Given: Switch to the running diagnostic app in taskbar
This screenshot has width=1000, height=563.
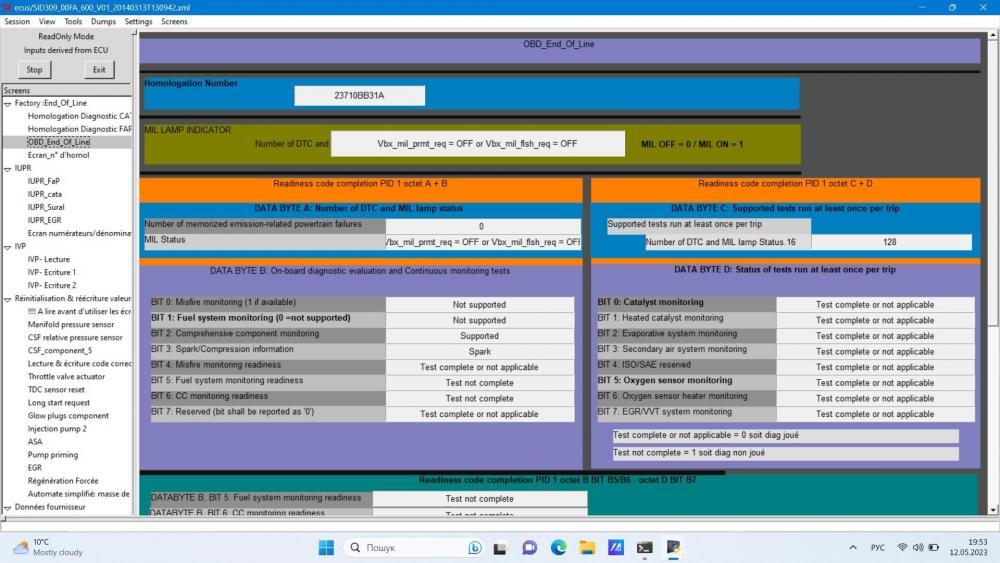Looking at the screenshot, I should point(673,548).
